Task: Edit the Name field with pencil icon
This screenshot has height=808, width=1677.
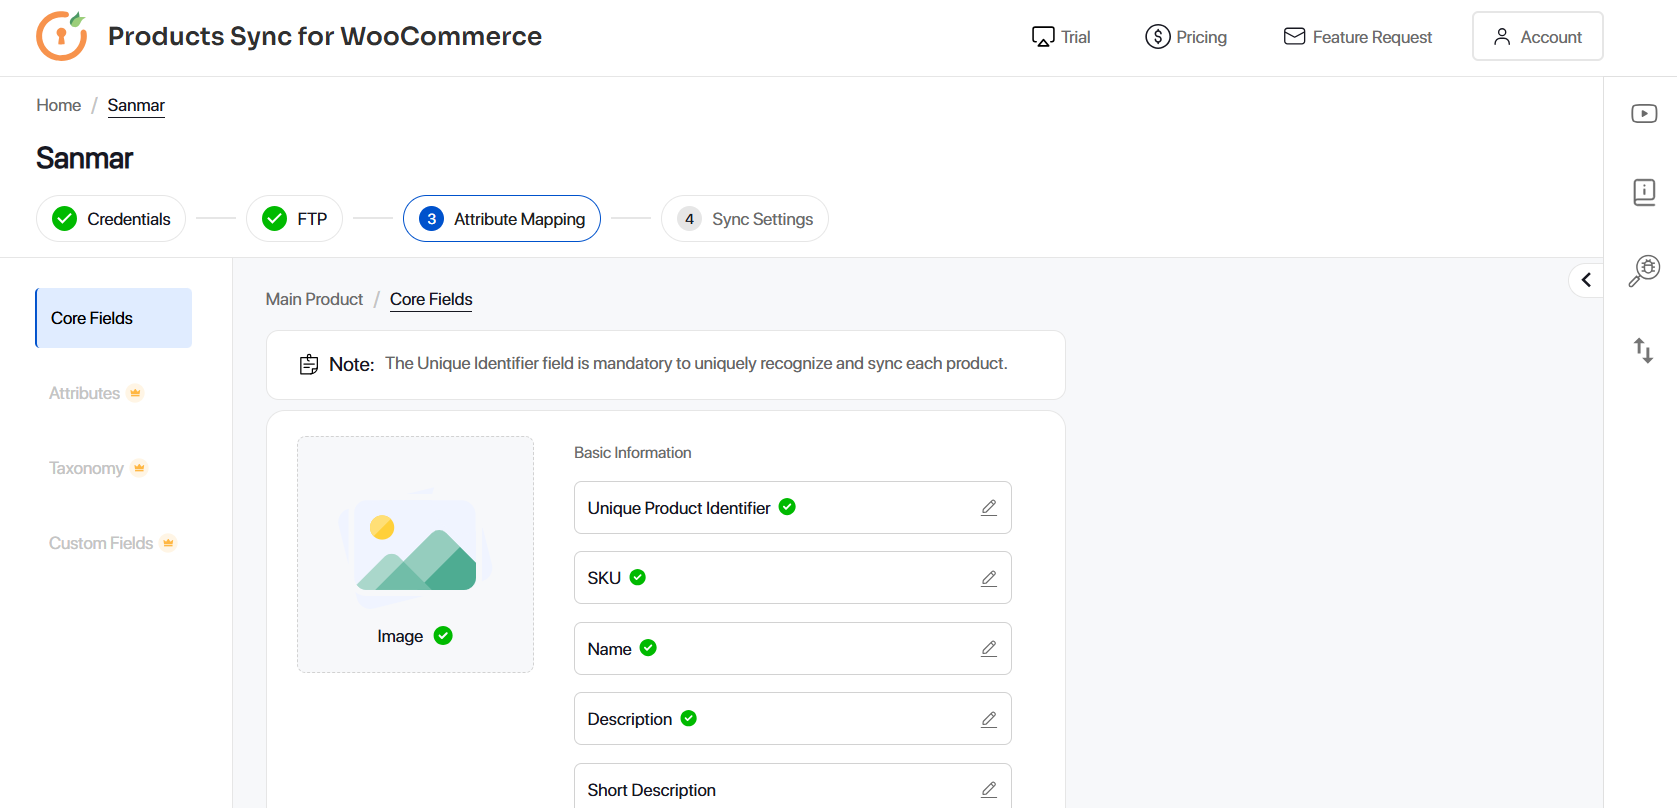Action: pyautogui.click(x=988, y=649)
